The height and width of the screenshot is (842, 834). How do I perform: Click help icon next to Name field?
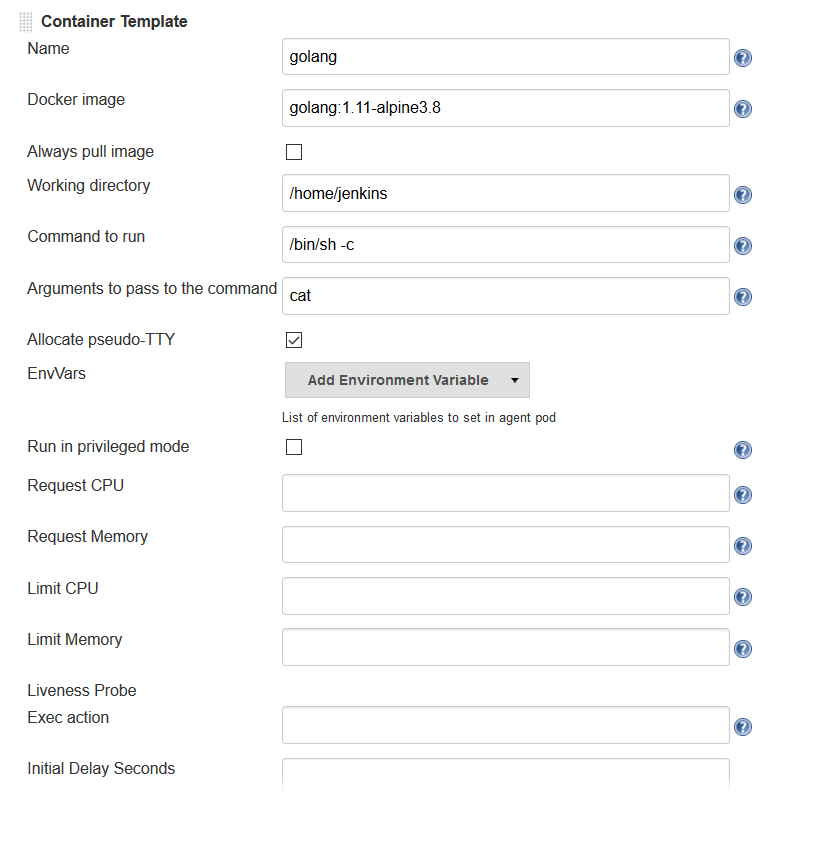pos(743,58)
